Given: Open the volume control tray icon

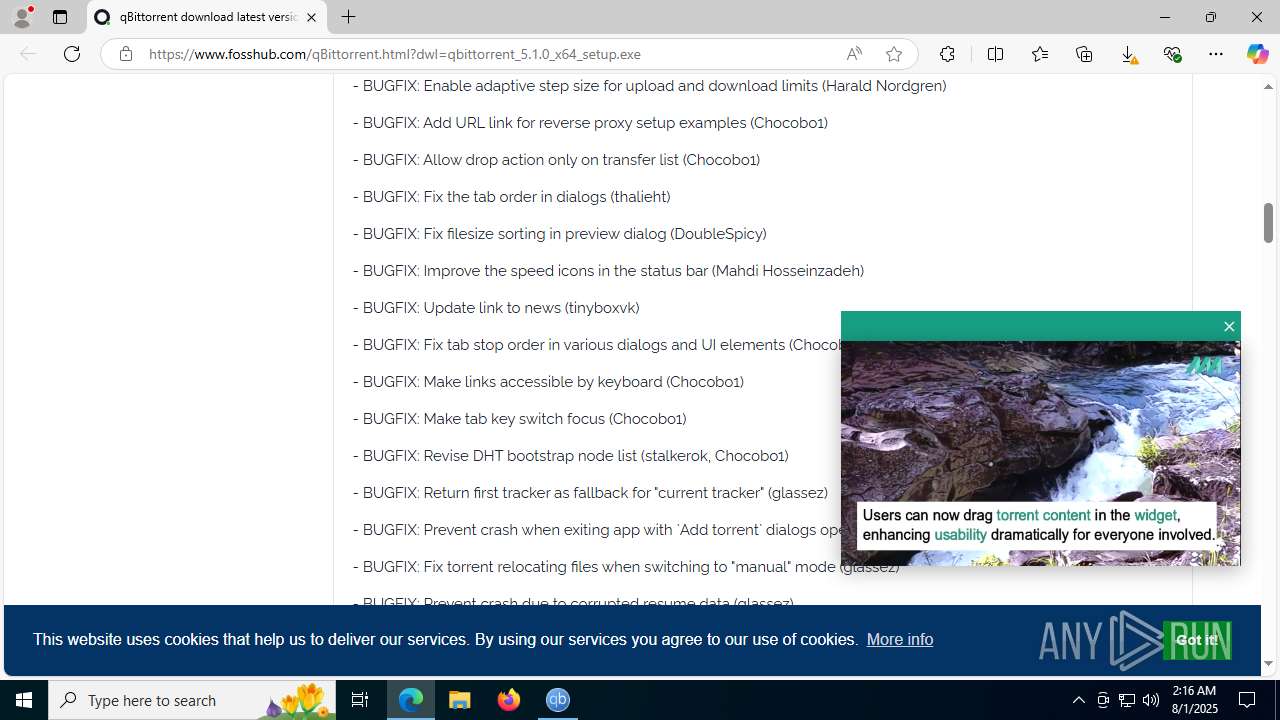Looking at the screenshot, I should pos(1151,700).
